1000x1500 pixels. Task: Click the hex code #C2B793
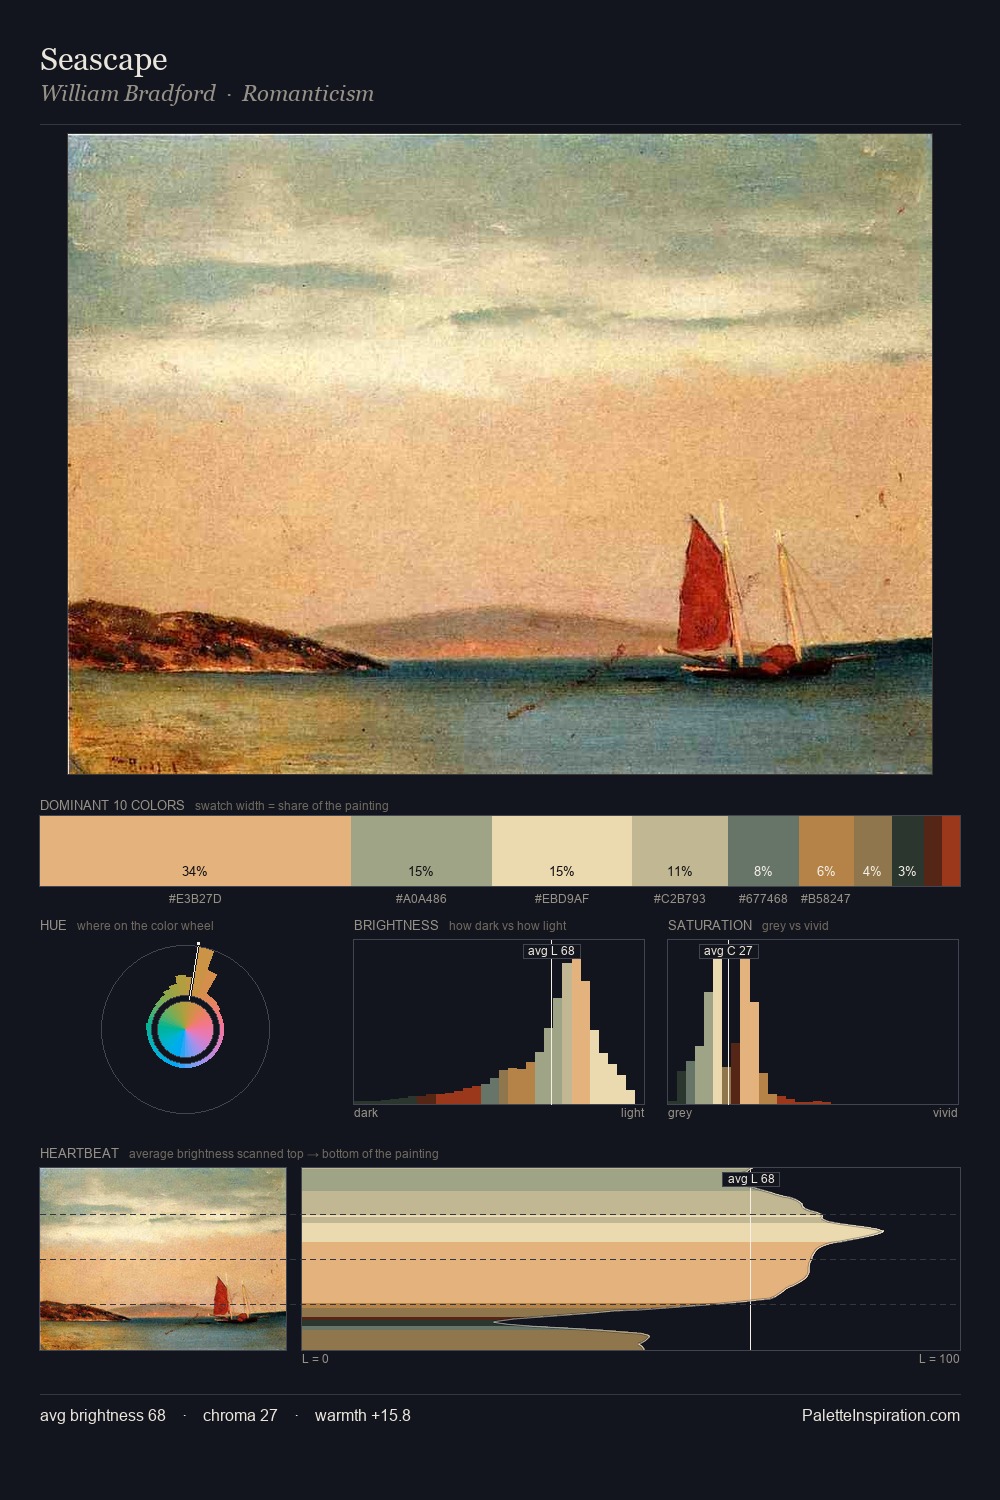click(x=680, y=899)
